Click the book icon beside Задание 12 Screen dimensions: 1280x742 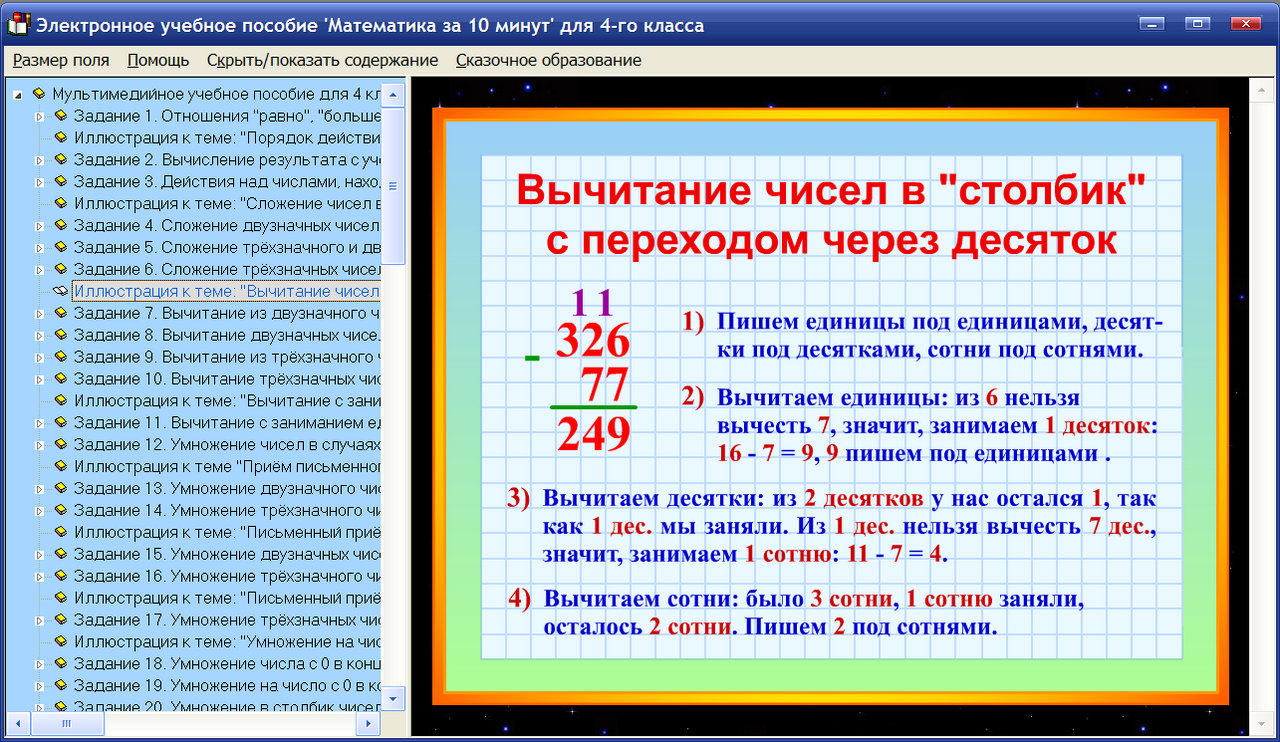[x=60, y=445]
